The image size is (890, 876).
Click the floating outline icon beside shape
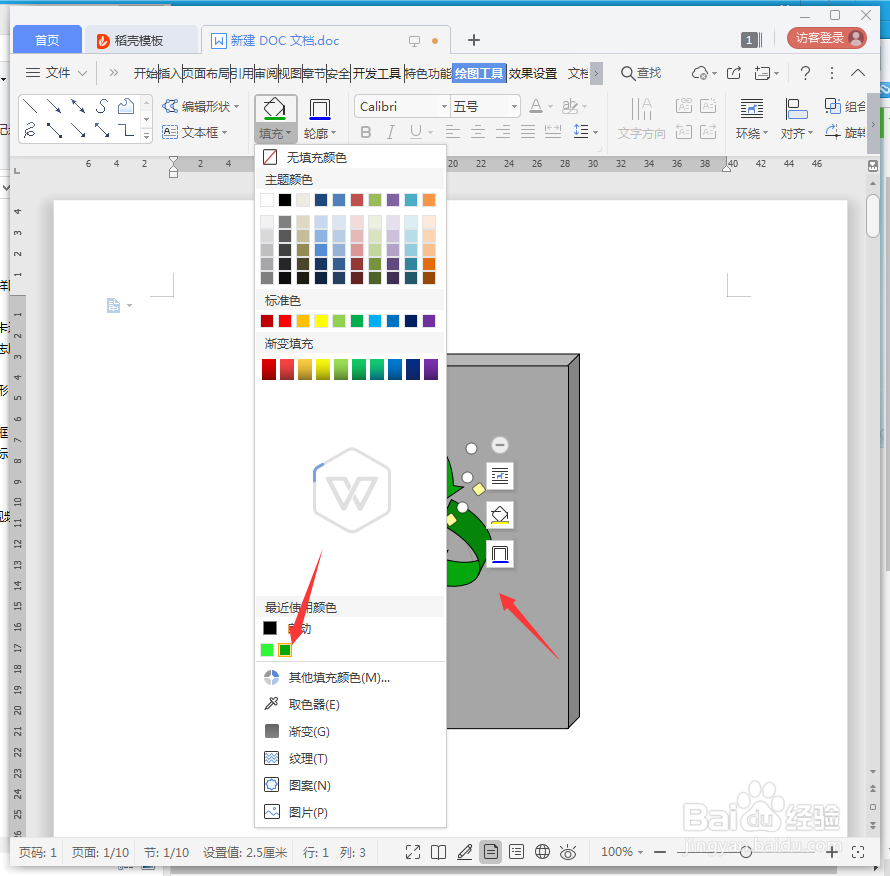coord(499,554)
